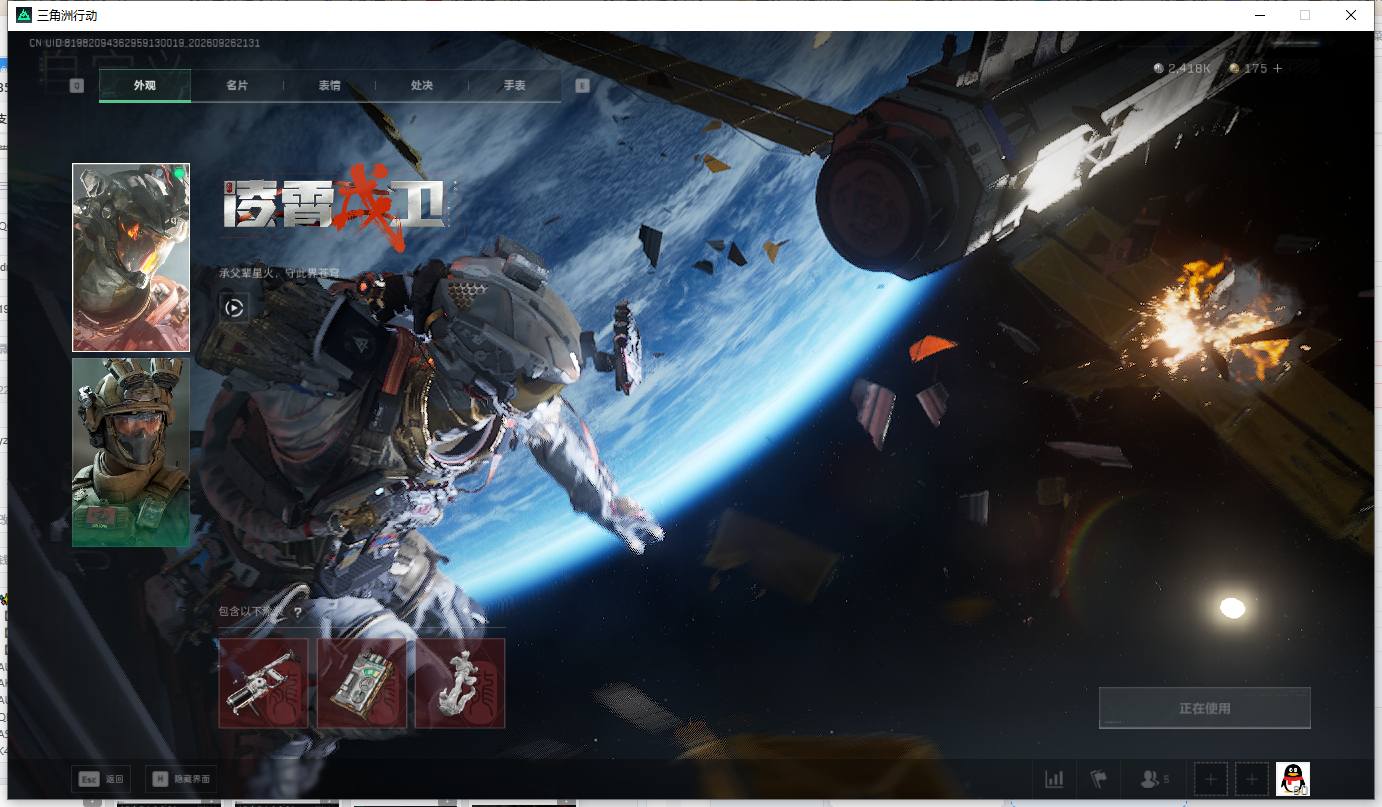Viewport: 1382px width, 807px height.
Task: View the included white figurine item tile
Action: [460, 683]
